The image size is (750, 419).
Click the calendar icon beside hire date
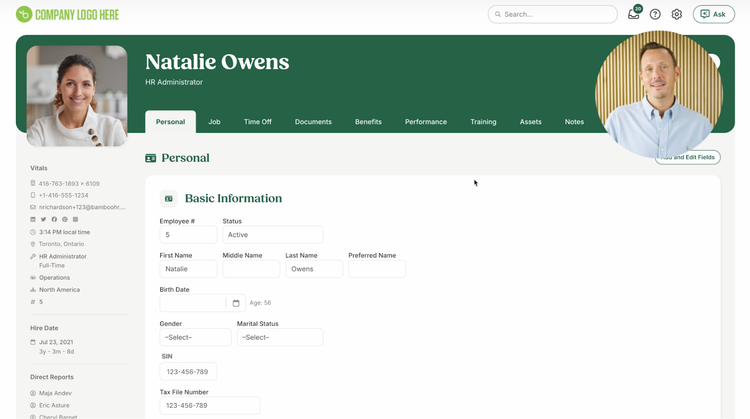pos(33,342)
